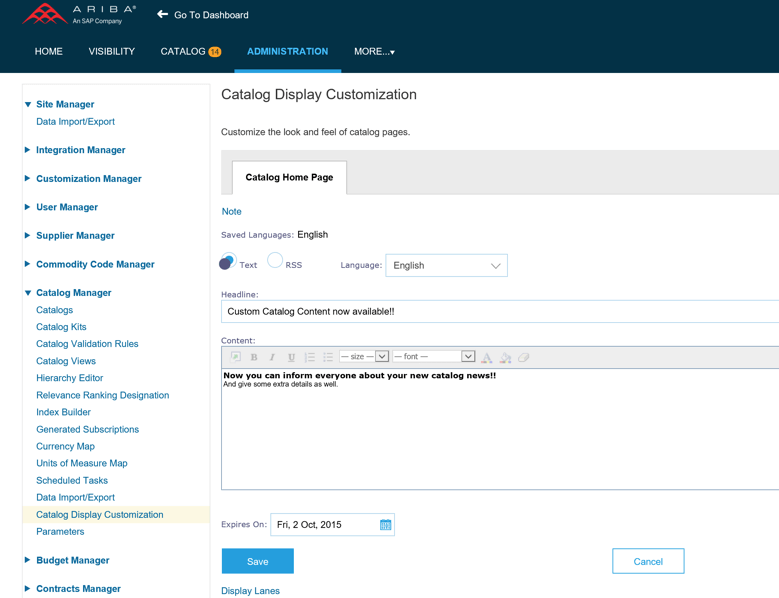Open the Catalog Views link
The image size is (779, 598).
pyautogui.click(x=66, y=361)
